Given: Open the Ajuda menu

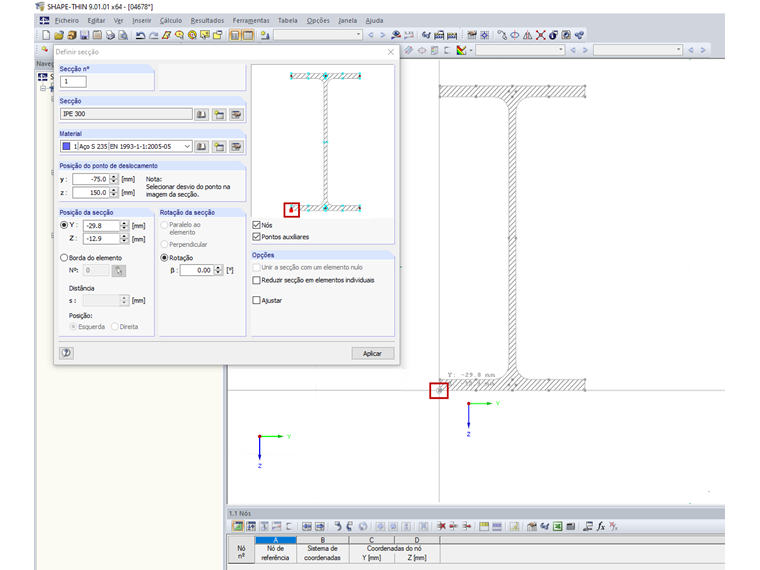Looking at the screenshot, I should (374, 20).
